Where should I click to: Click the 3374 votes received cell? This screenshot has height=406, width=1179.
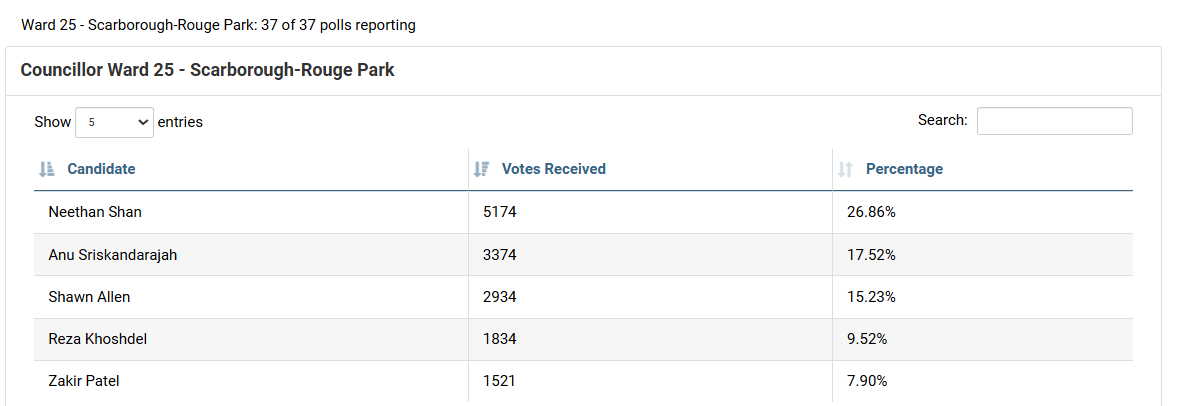(499, 255)
